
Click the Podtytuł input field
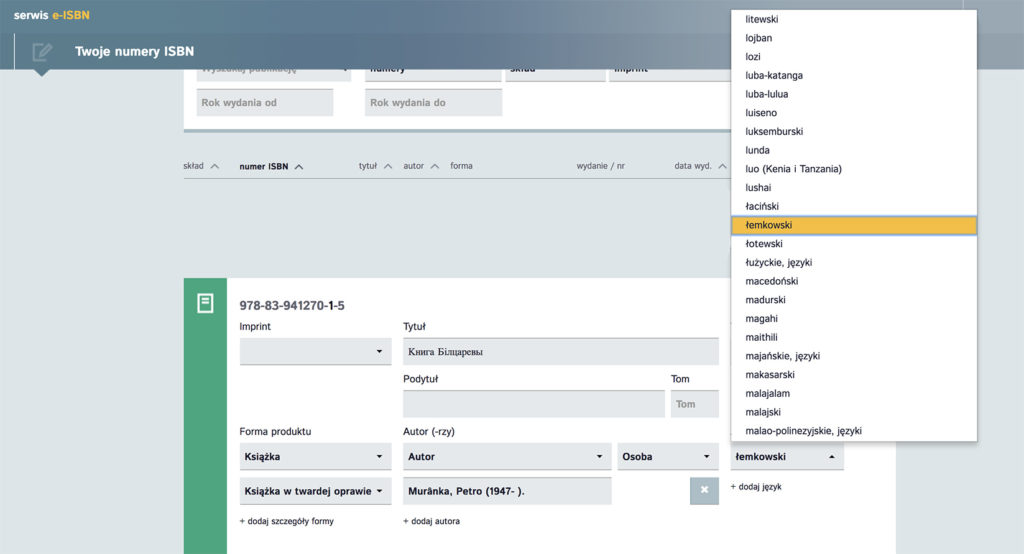click(533, 404)
